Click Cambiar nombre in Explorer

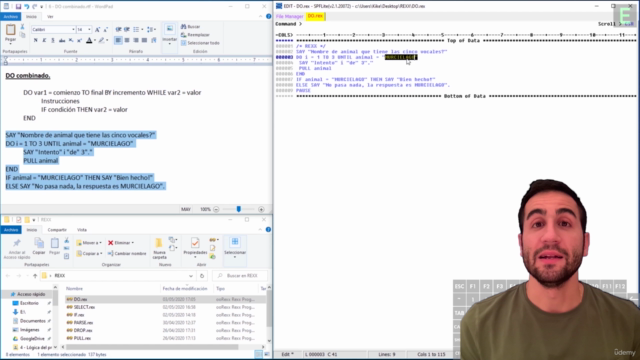[127, 253]
